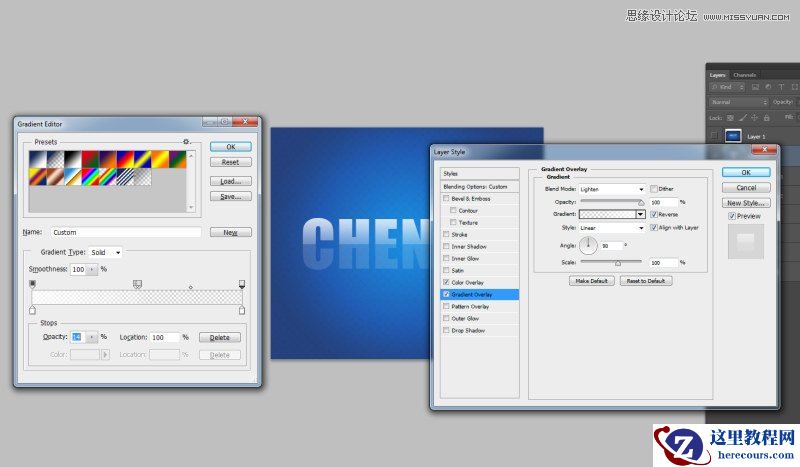
Task: Open Kind filter dropdown in Layers panel
Action: click(x=728, y=87)
